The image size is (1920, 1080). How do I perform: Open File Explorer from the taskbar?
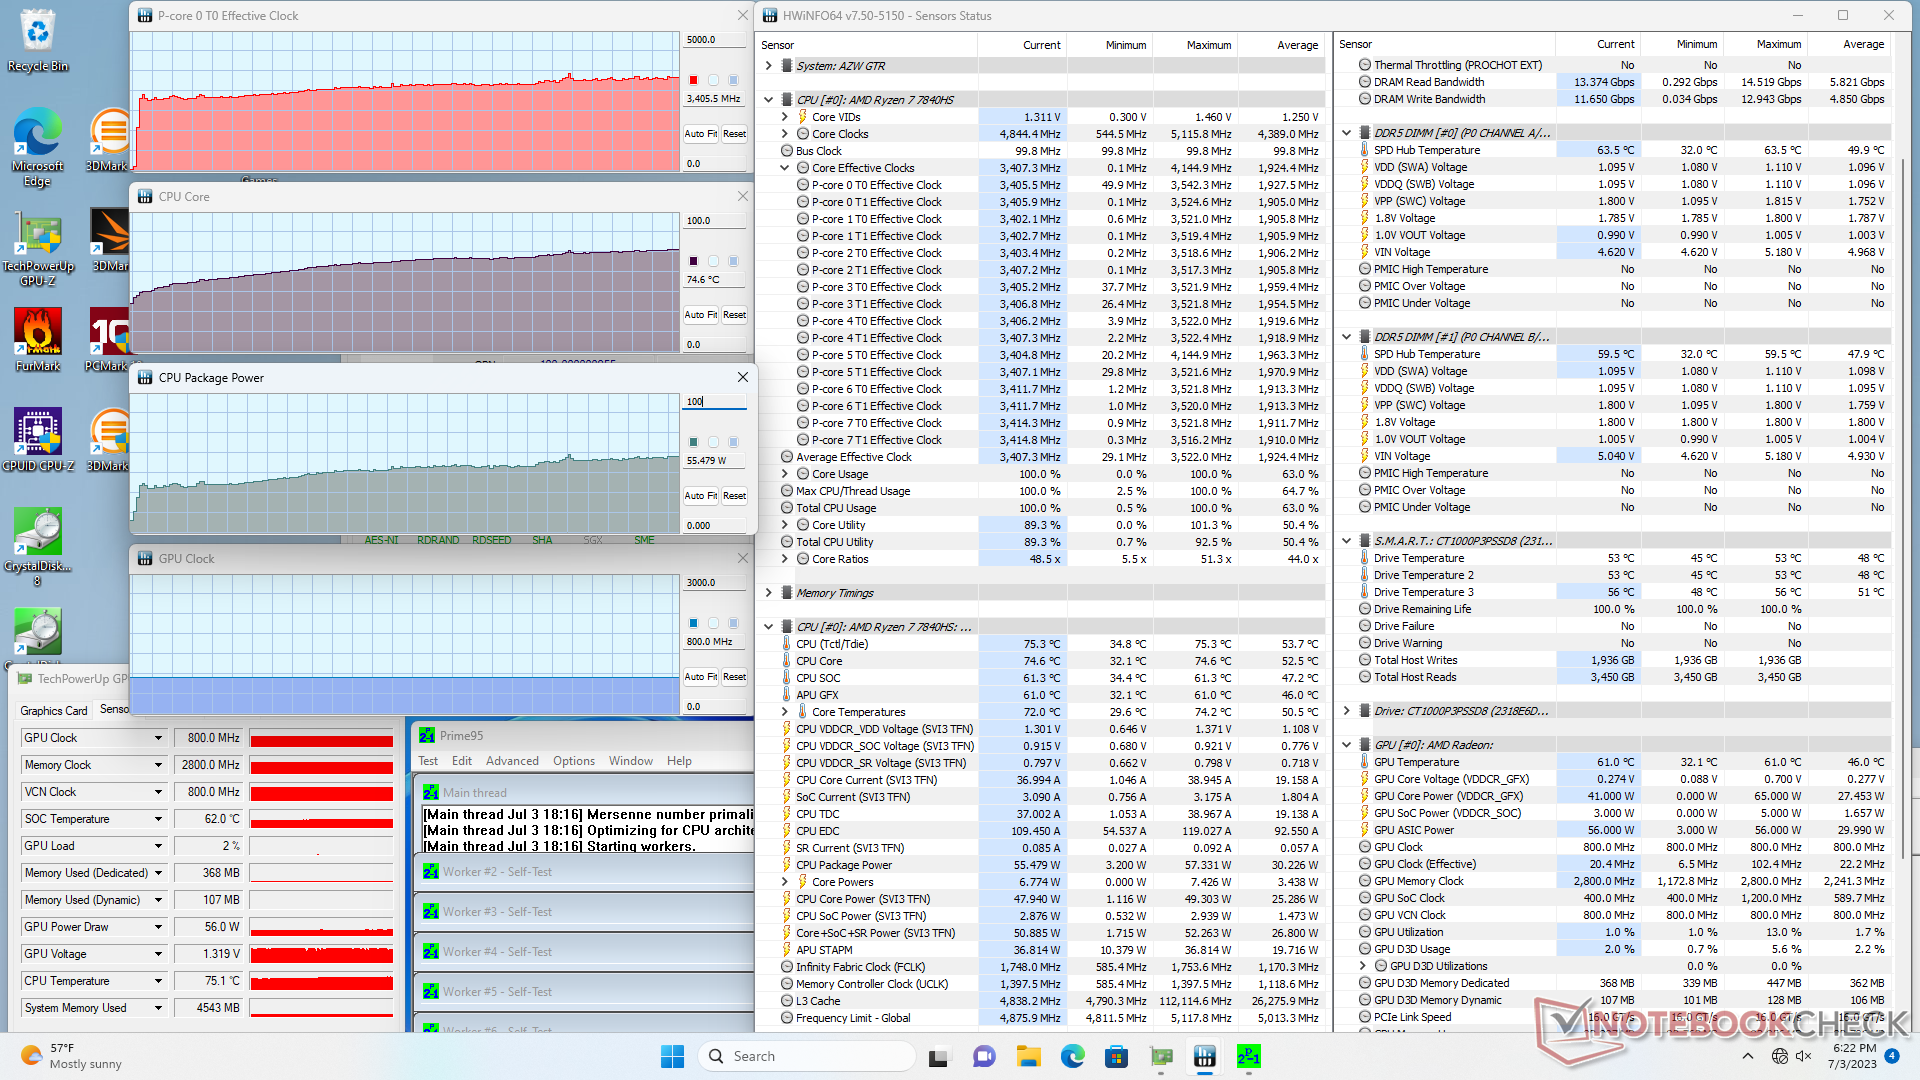pos(1029,1056)
